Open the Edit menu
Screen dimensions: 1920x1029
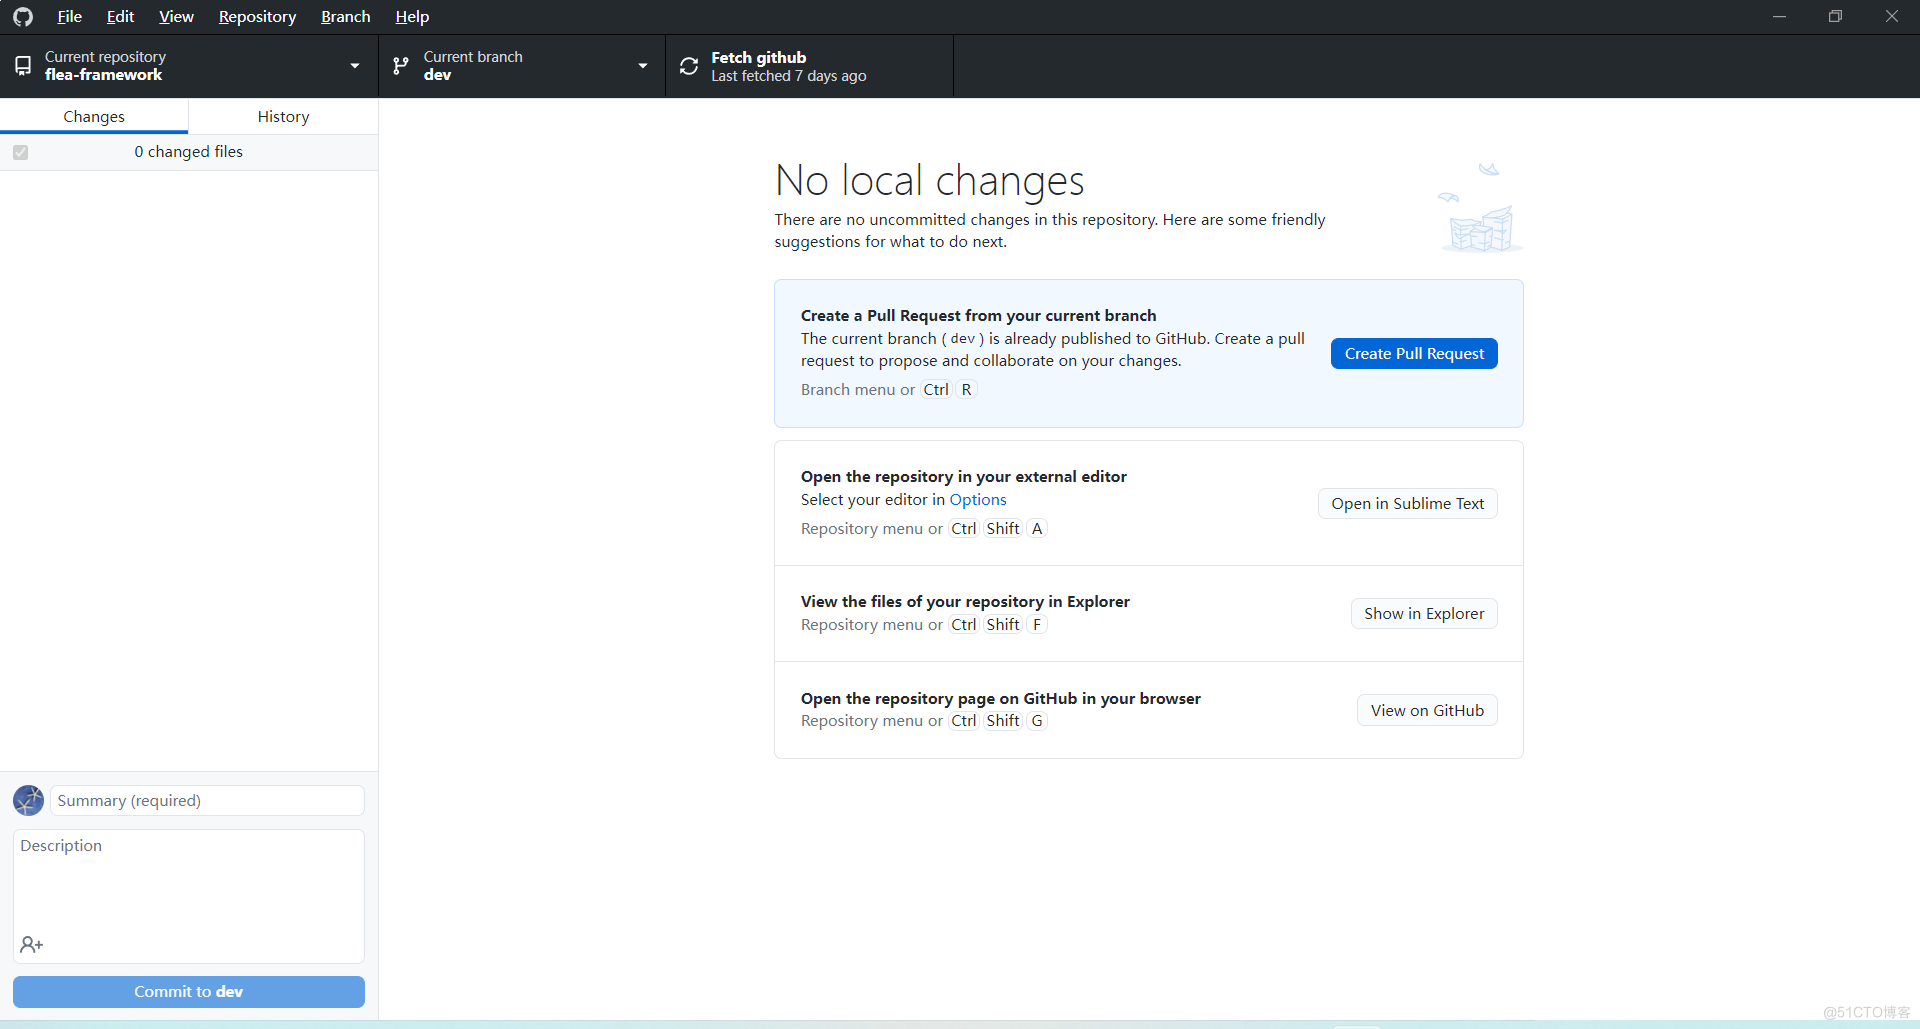click(x=120, y=17)
